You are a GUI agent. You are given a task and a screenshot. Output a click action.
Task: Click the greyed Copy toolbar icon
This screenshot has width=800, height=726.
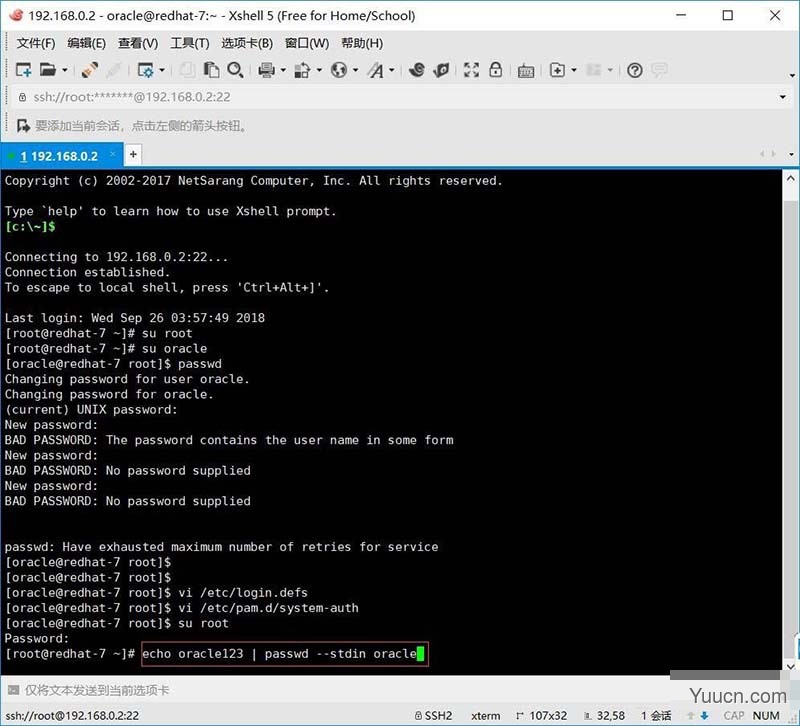(187, 70)
